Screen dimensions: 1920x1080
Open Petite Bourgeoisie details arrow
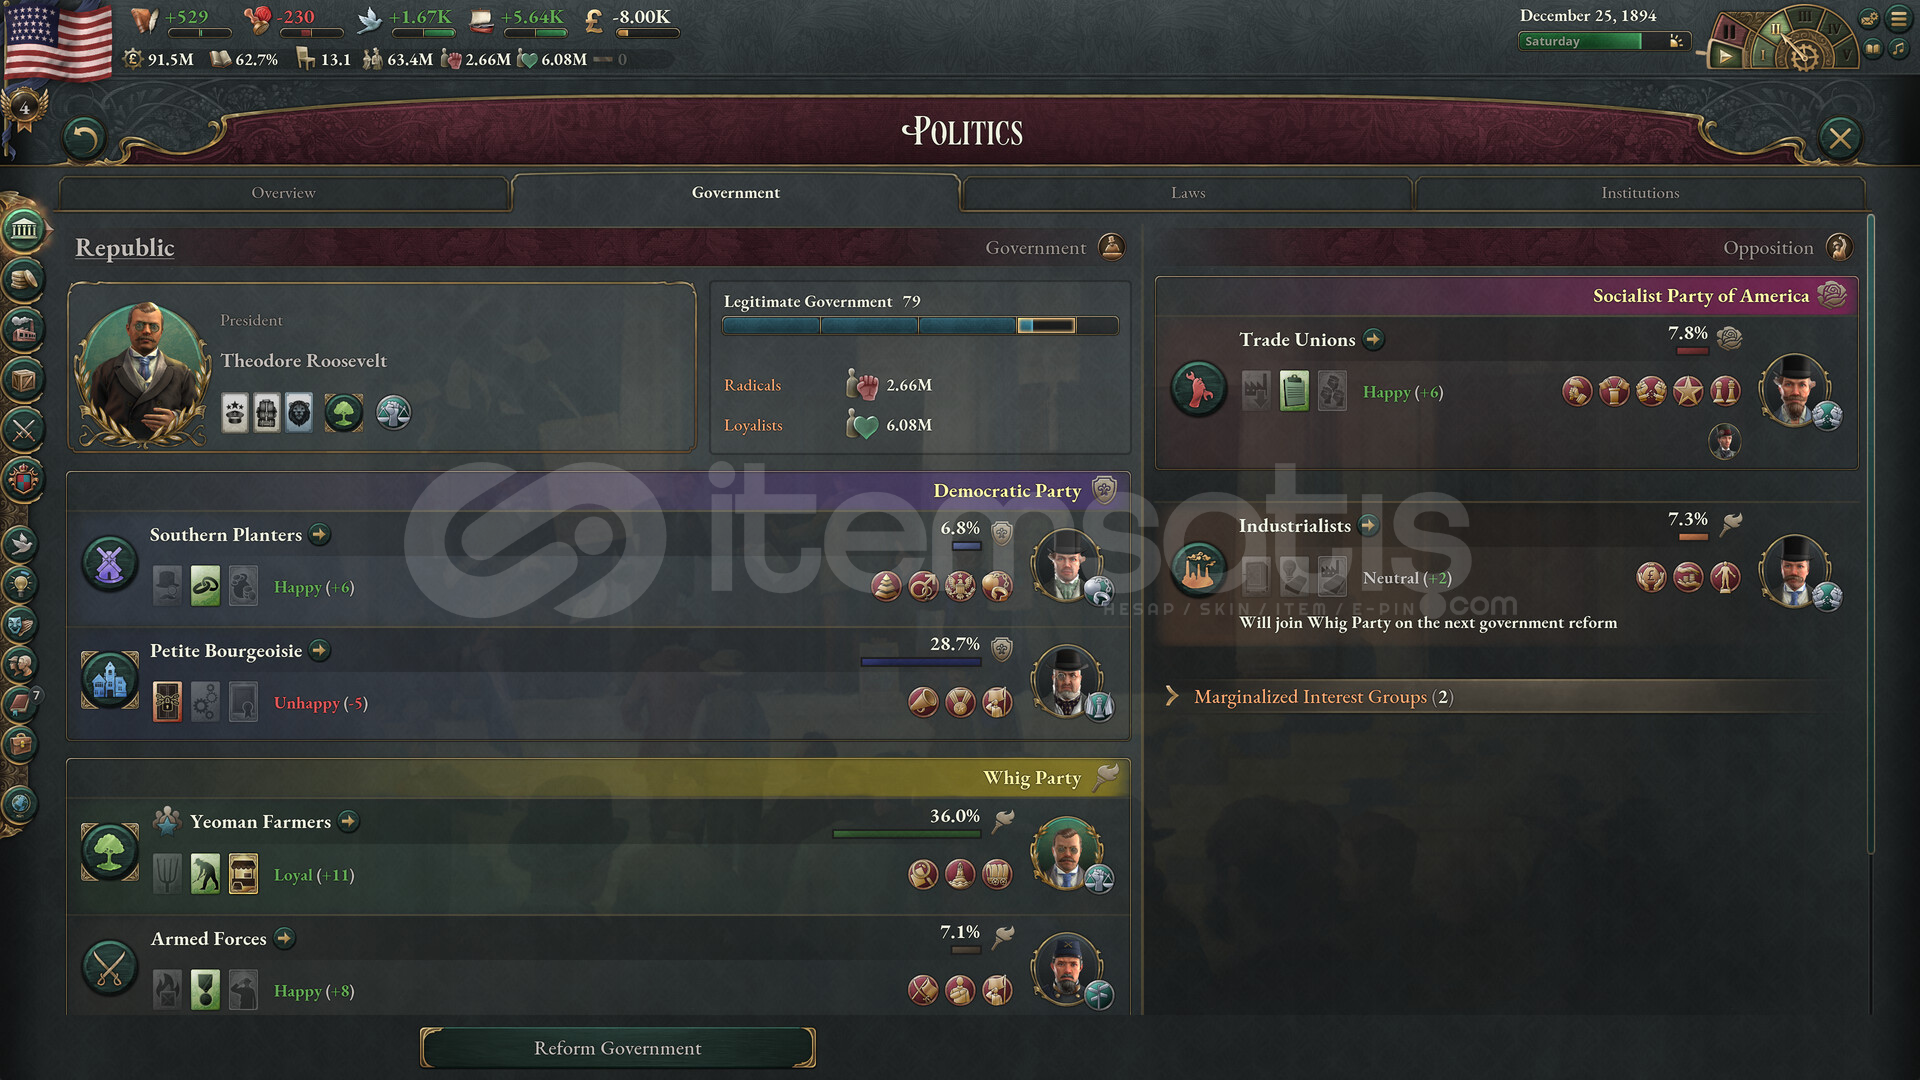tap(320, 651)
